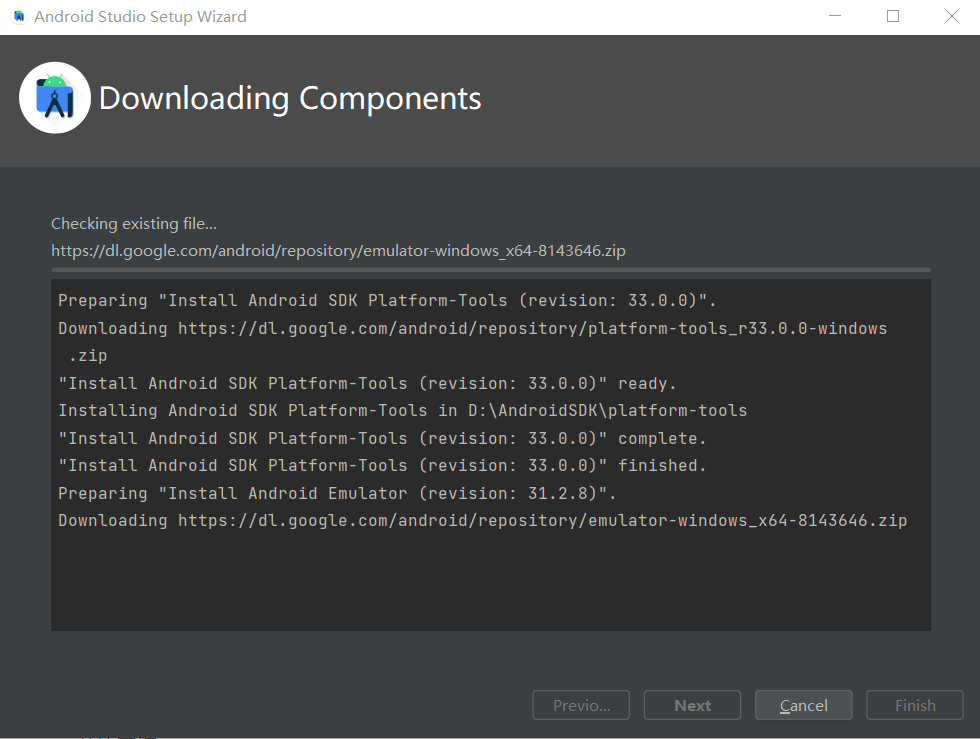Click log line with platform-tools_r33.0.0-windows URL
Image resolution: width=980 pixels, height=739 pixels.
[472, 328]
